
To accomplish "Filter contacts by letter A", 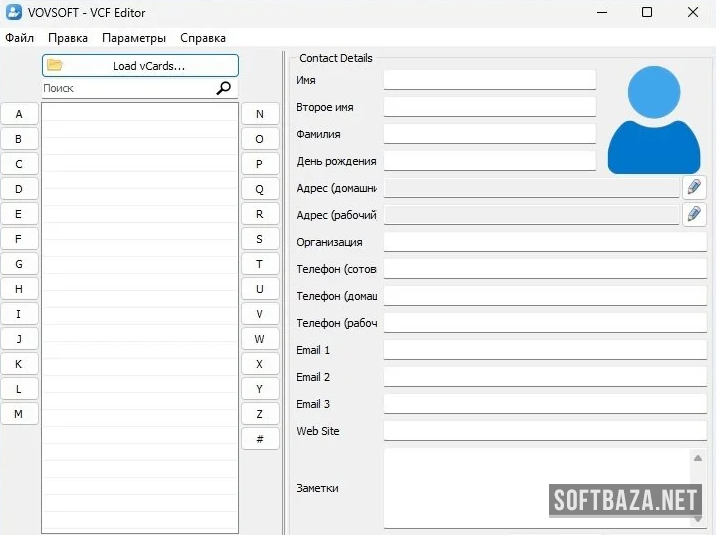I will [x=19, y=114].
